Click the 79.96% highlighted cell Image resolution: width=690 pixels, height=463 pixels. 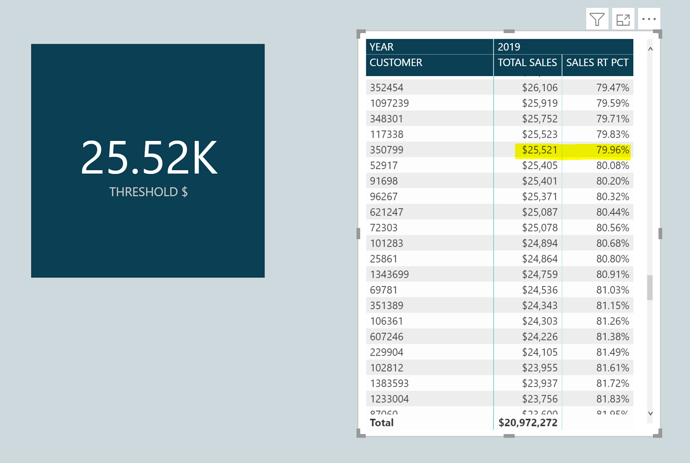(613, 150)
